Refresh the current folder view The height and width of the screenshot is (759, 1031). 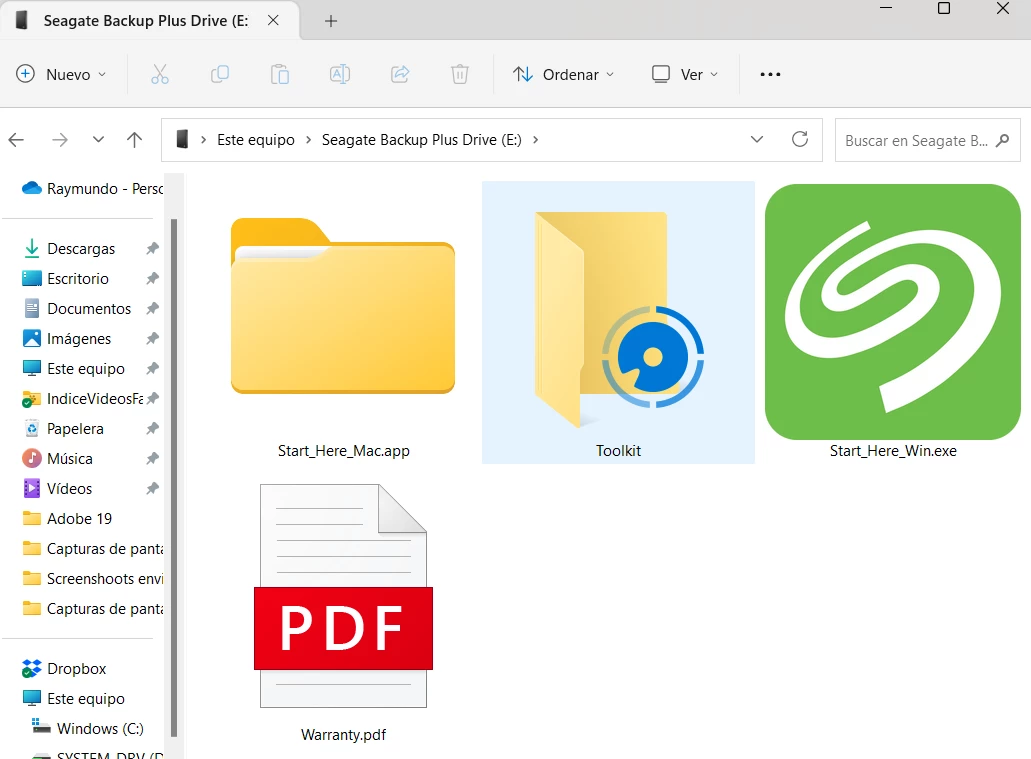800,139
